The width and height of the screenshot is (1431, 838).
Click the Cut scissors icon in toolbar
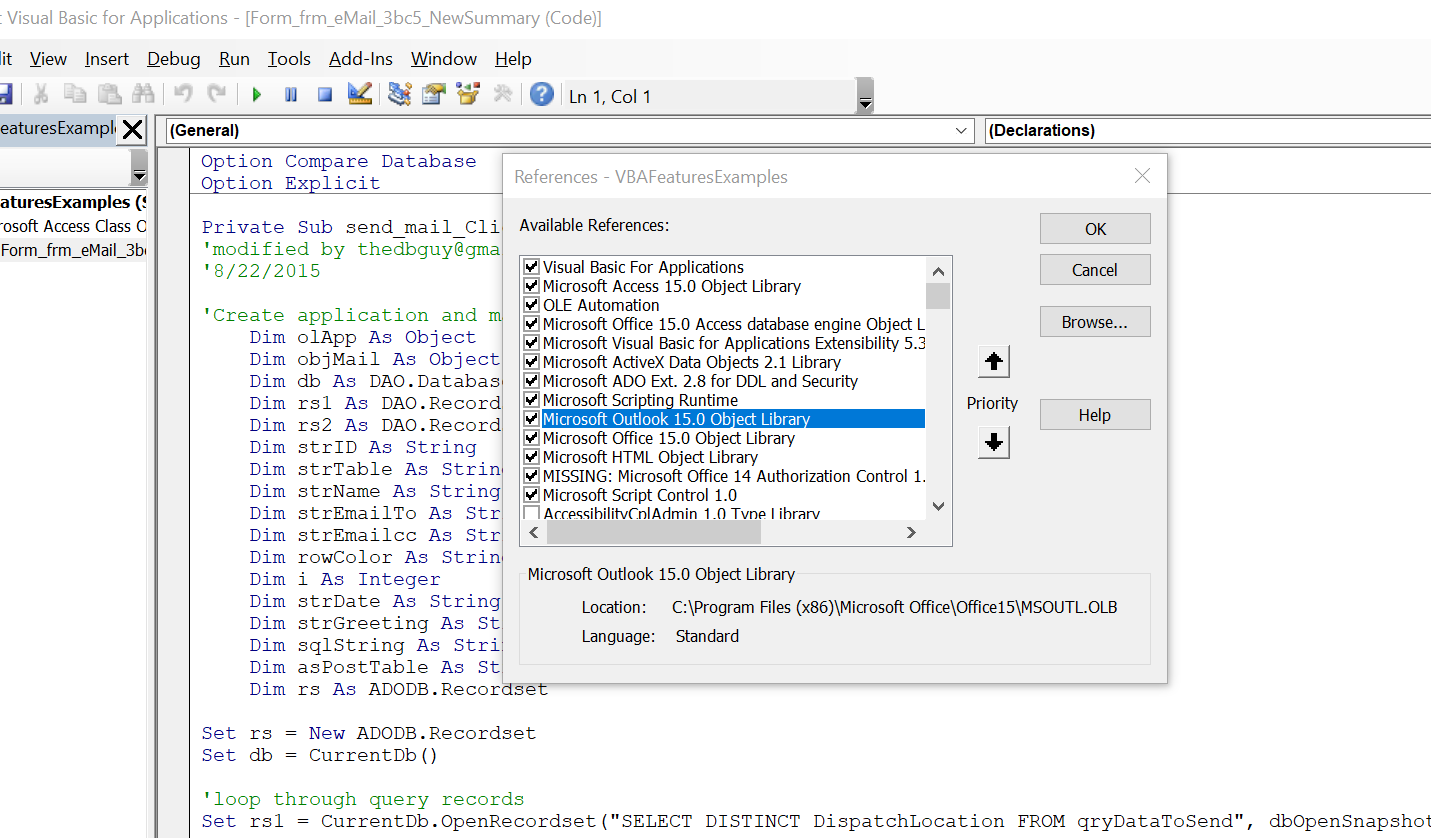[x=41, y=95]
